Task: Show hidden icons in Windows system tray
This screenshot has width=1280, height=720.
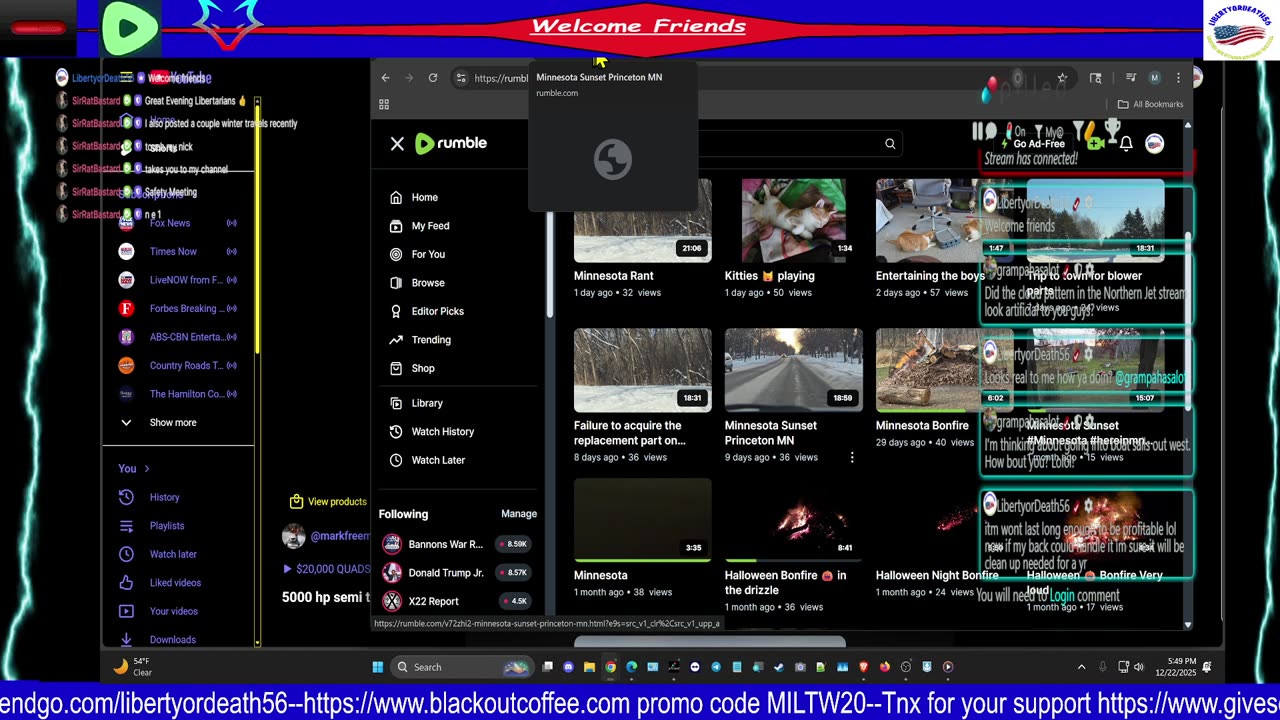Action: pyautogui.click(x=1081, y=667)
